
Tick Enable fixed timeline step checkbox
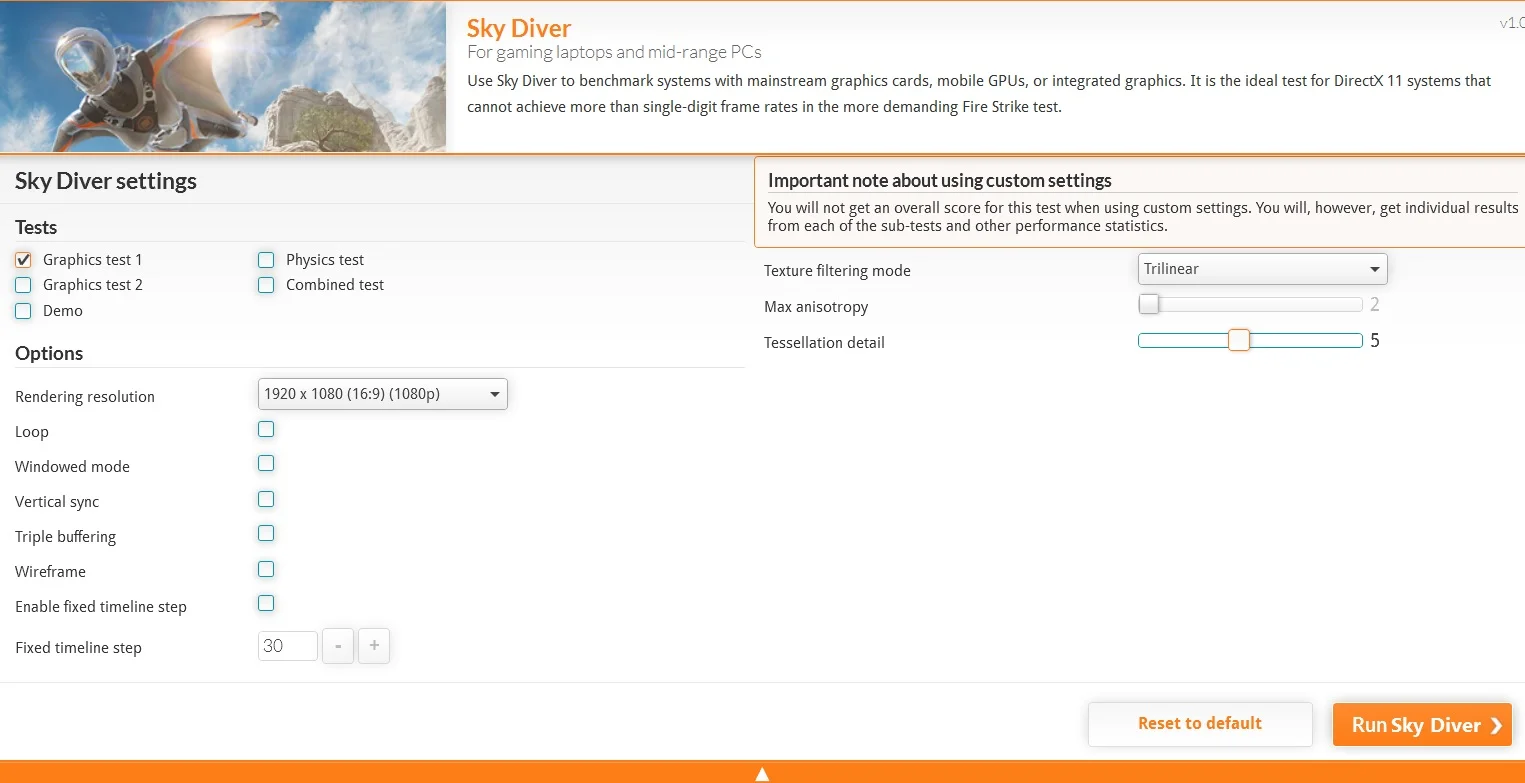pyautogui.click(x=266, y=603)
